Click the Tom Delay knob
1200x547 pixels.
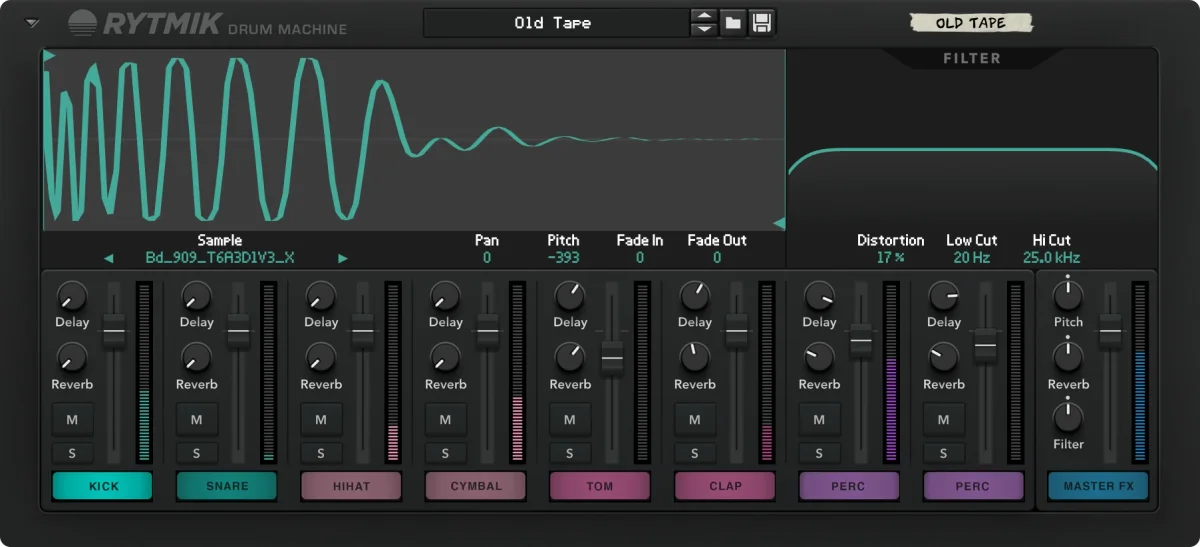(x=570, y=296)
